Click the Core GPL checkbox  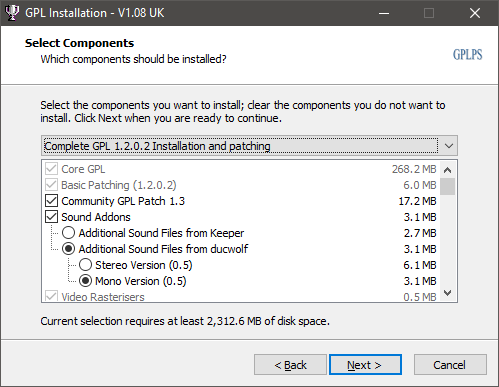51,169
